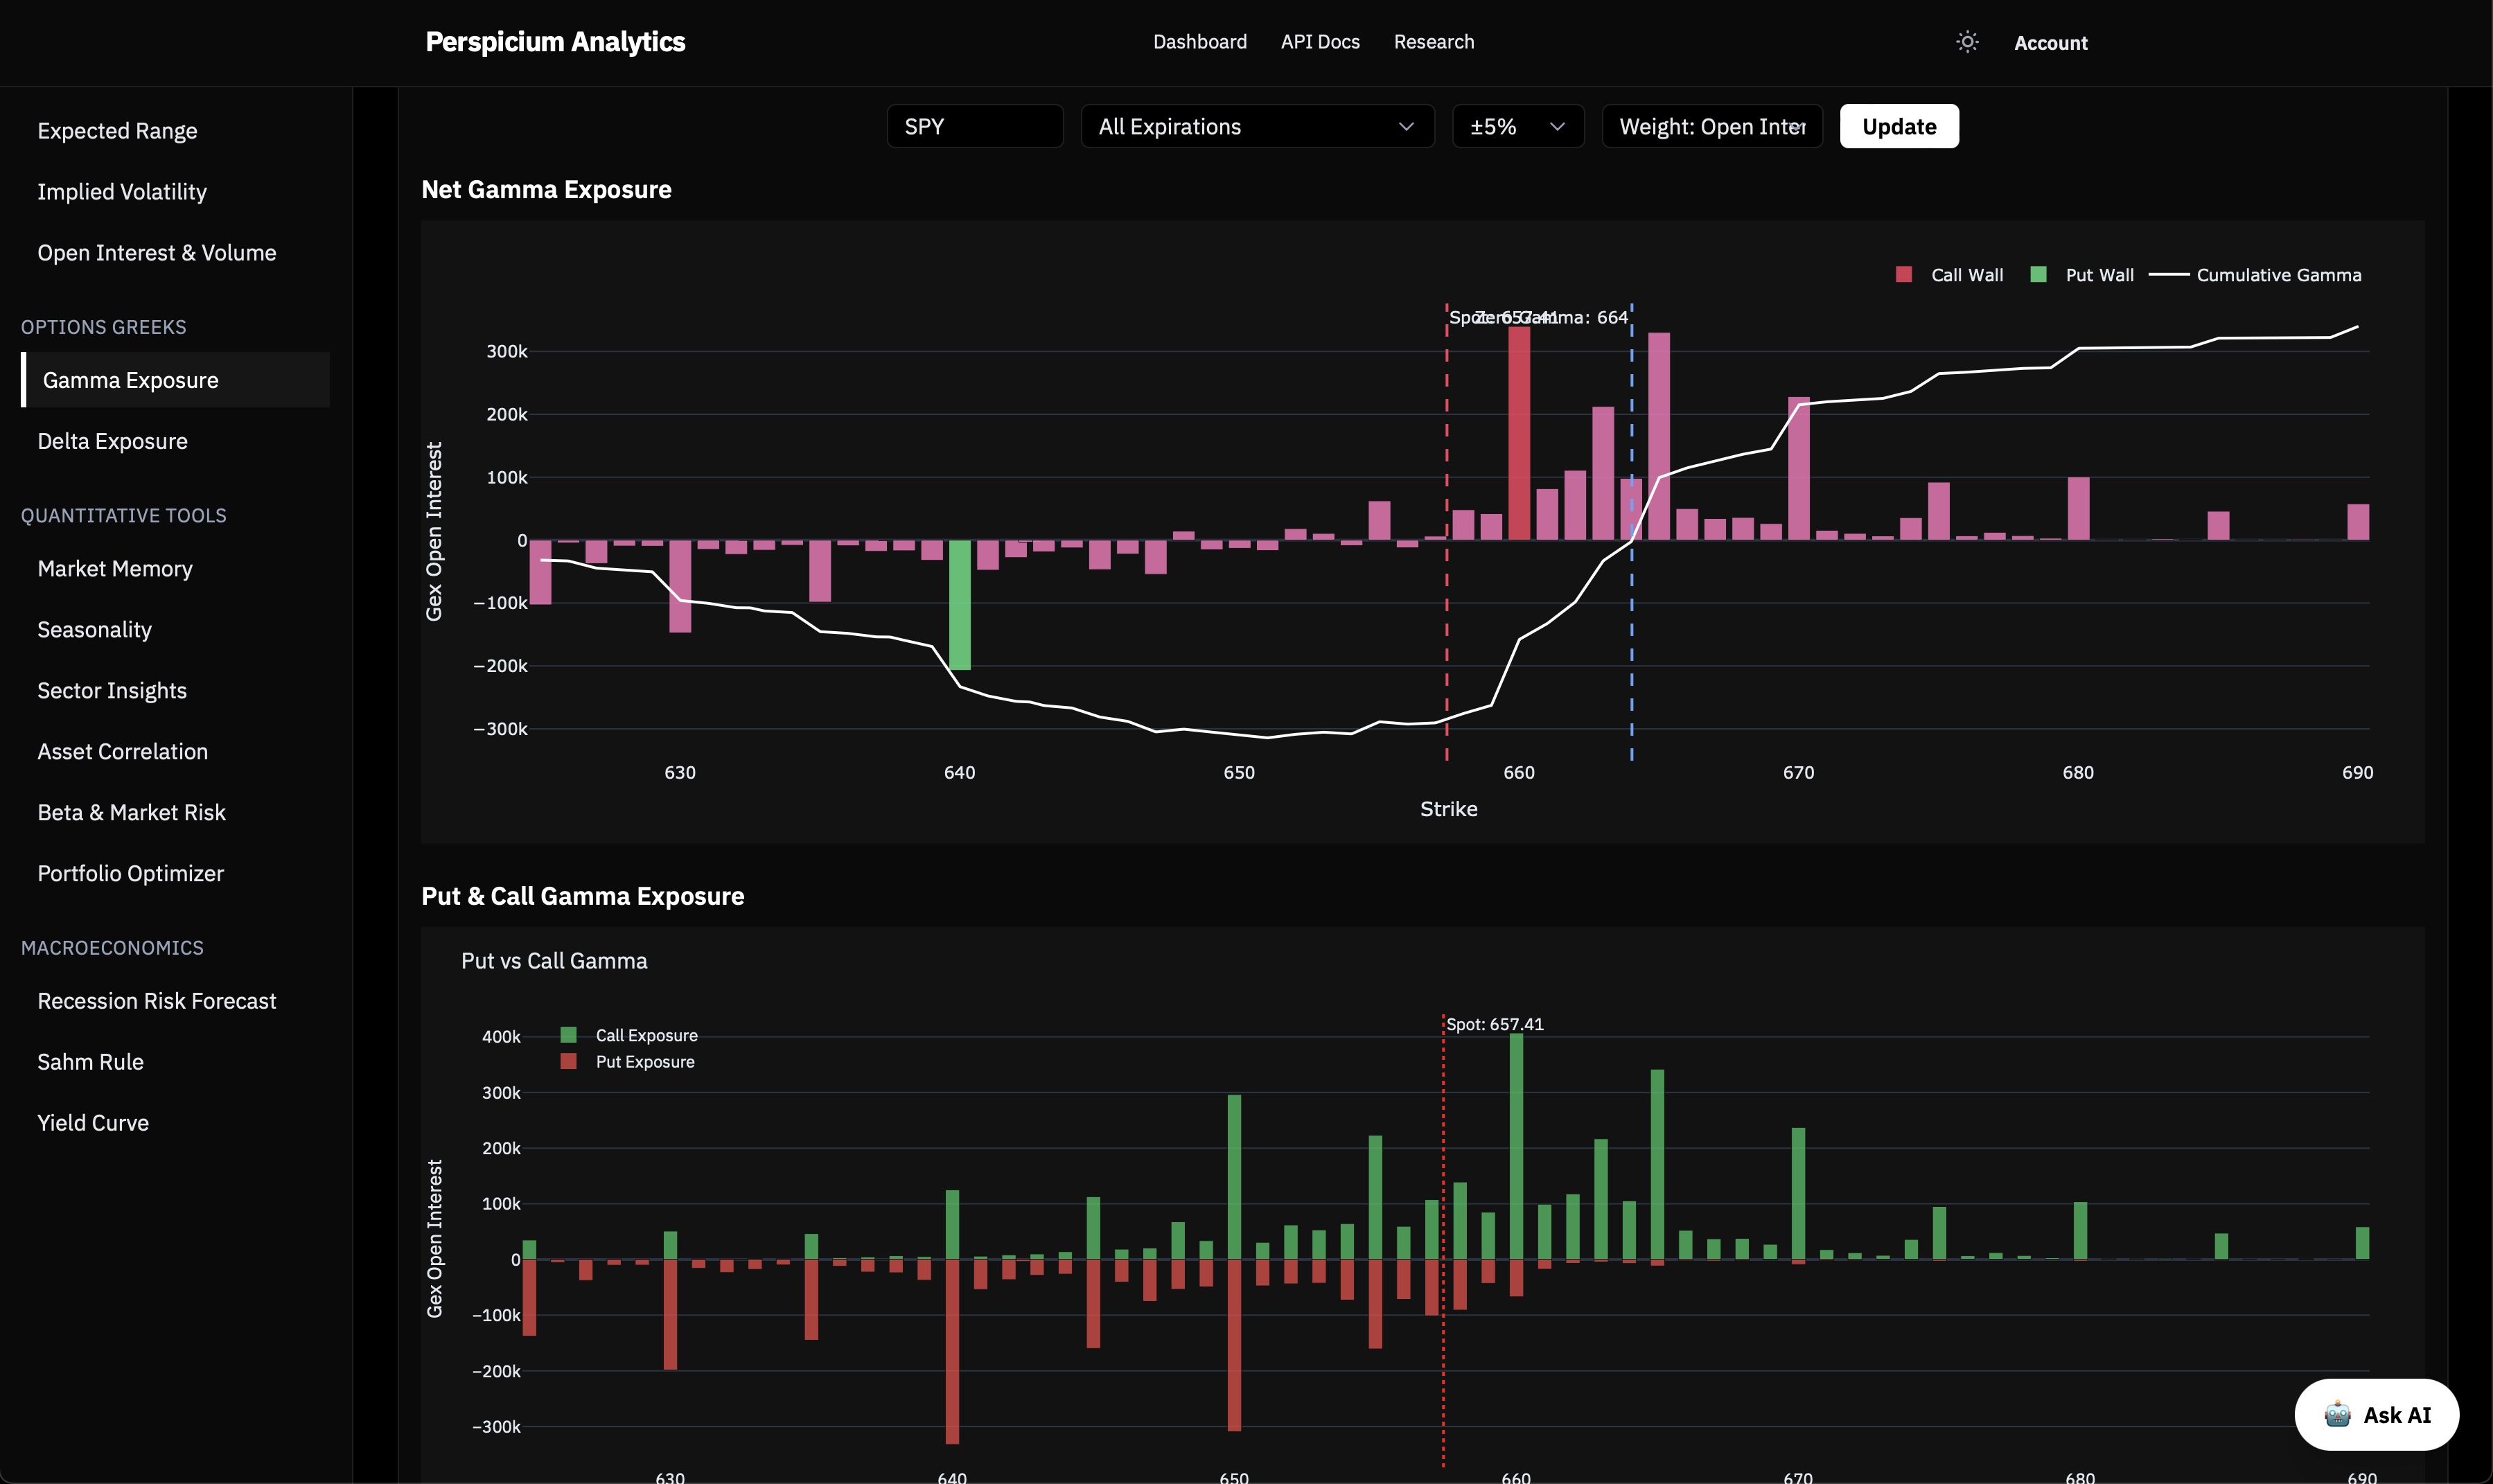Click the SPY ticker input field
The height and width of the screenshot is (1484, 2493).
974,126
